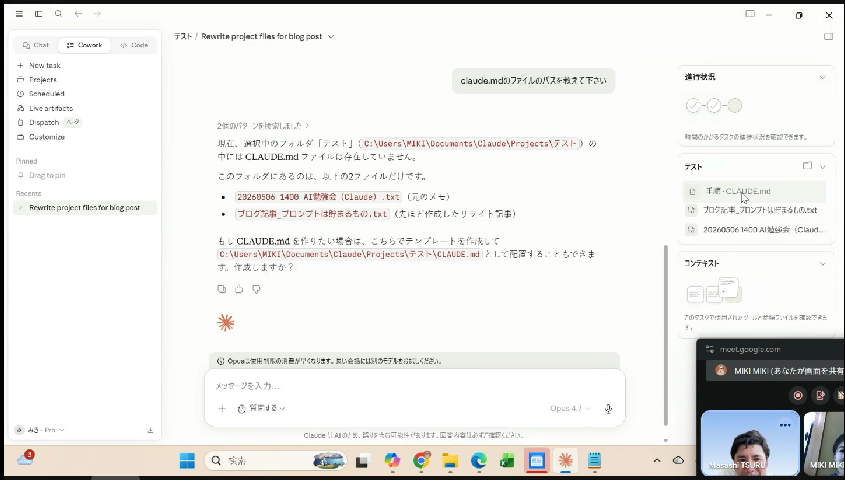Open the ブログ記事 txt file in panel
845x480 pixels.
click(754, 210)
